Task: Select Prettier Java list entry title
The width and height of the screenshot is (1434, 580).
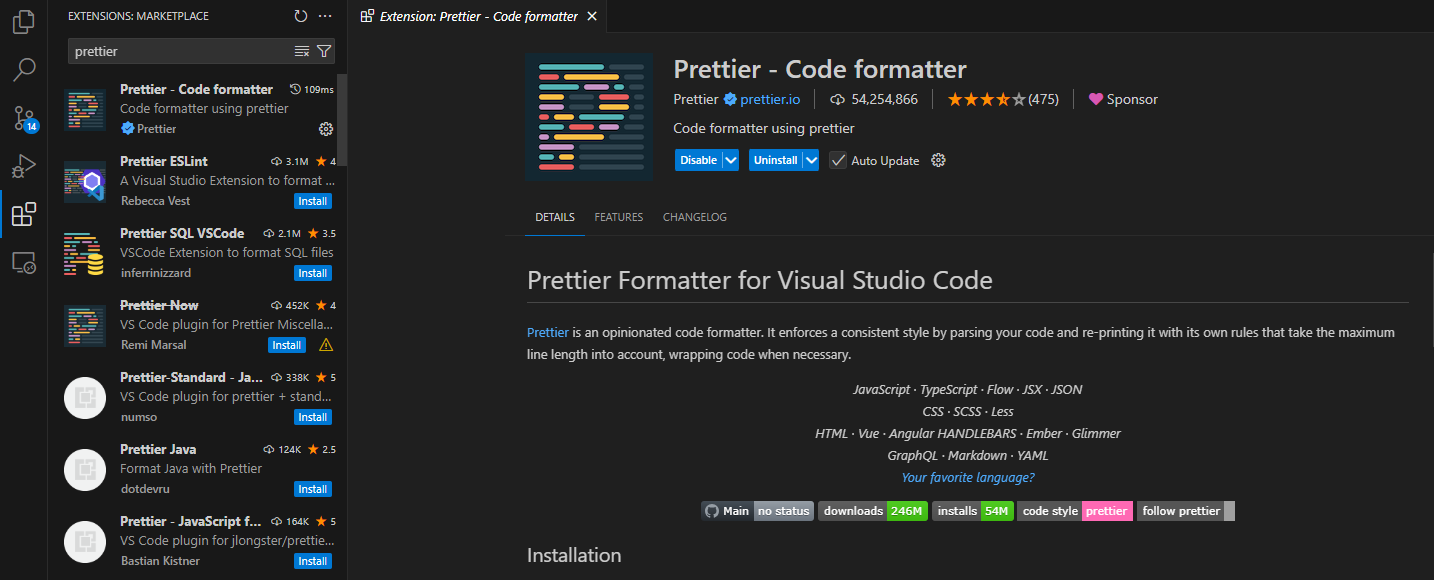Action: 158,449
